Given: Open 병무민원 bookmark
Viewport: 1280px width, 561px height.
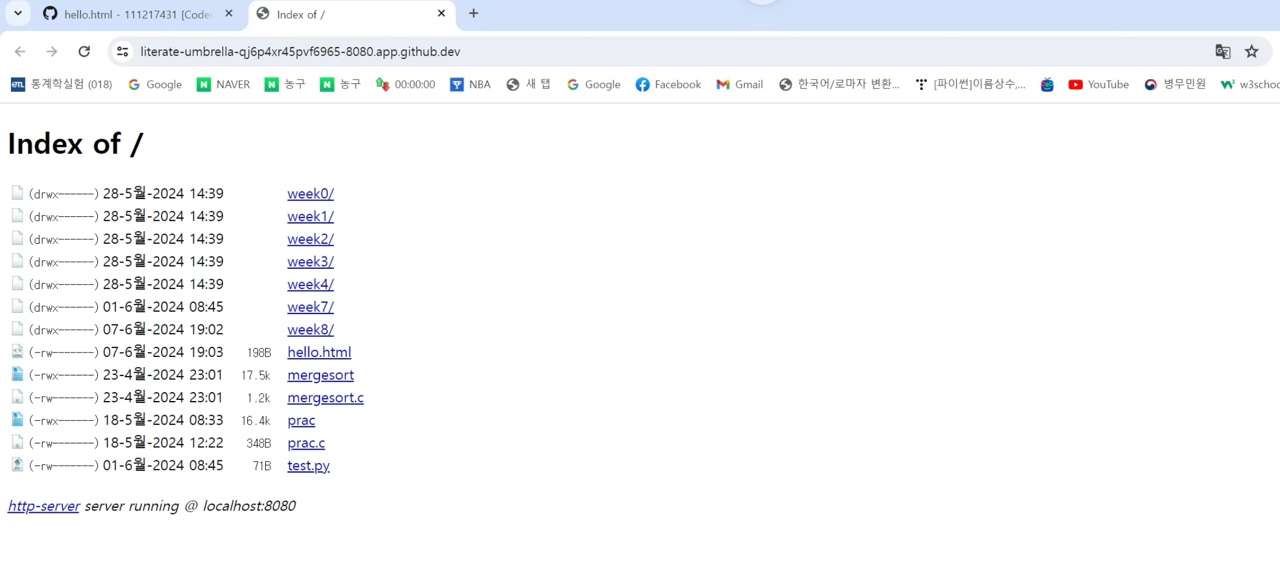Looking at the screenshot, I should click(1175, 85).
